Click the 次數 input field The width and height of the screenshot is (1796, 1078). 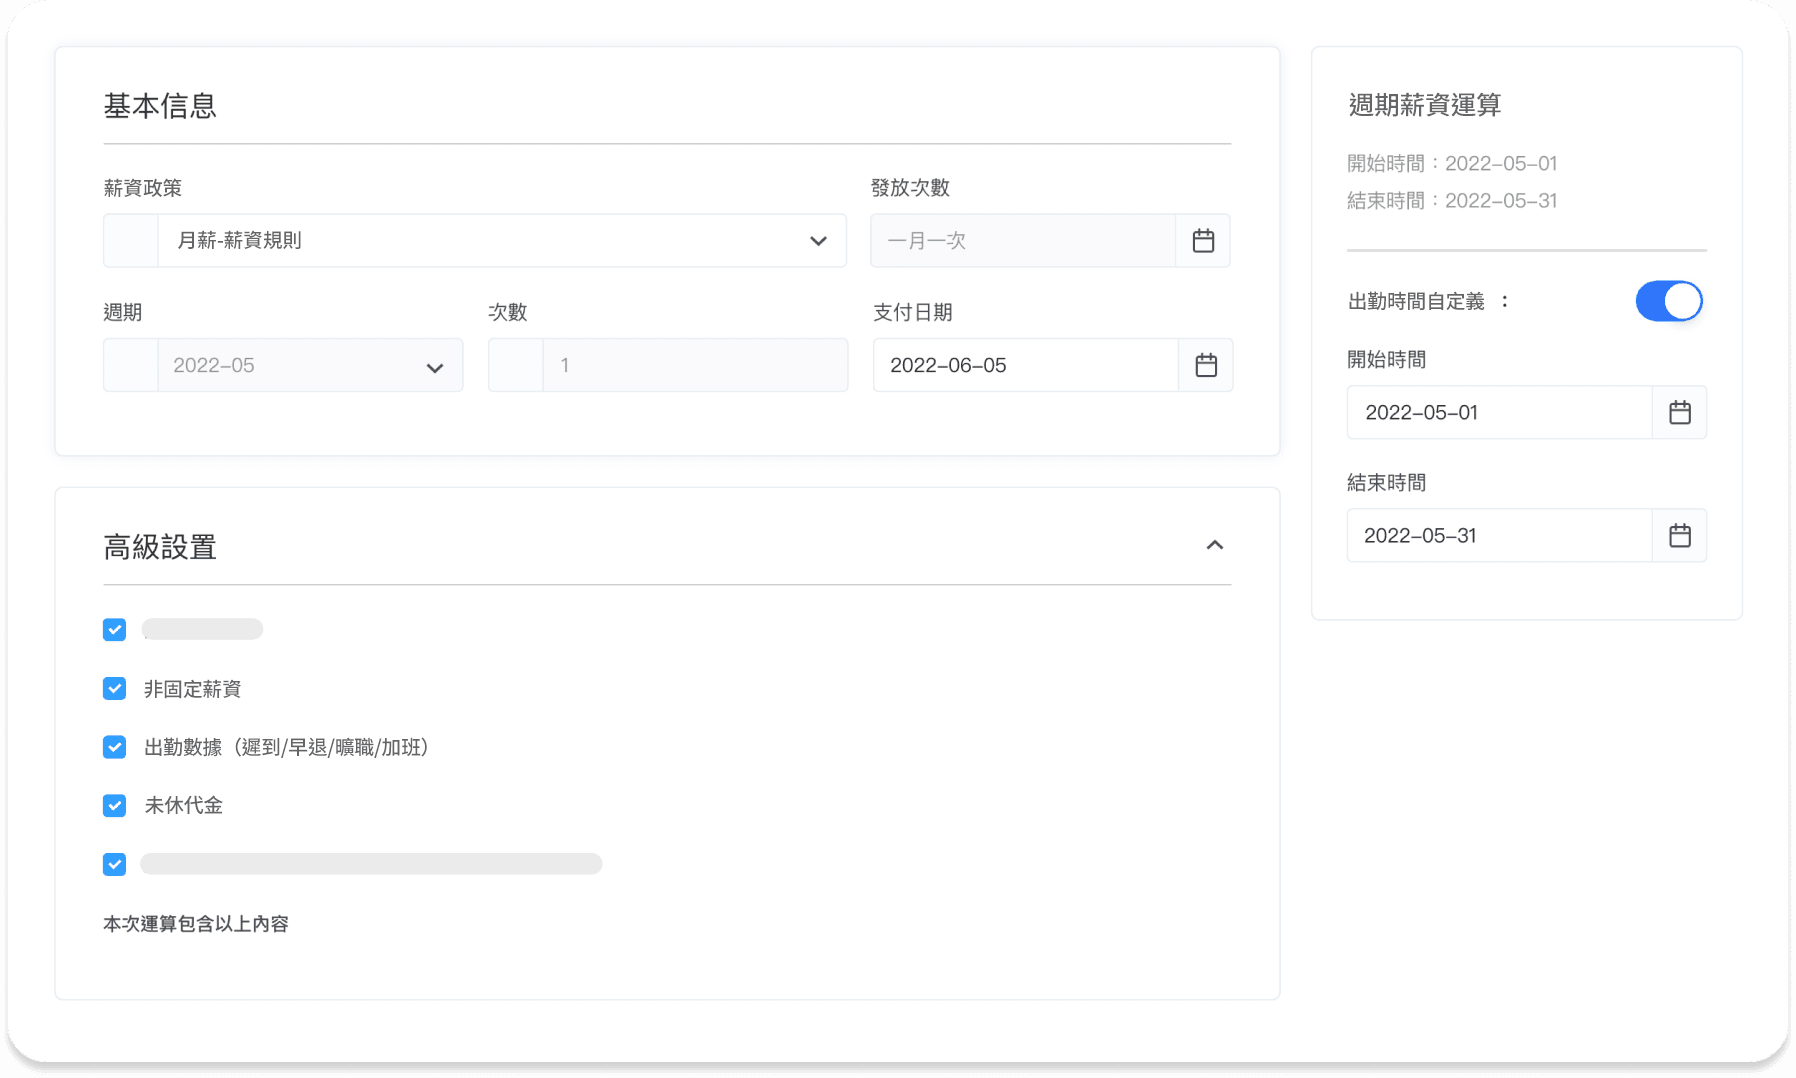click(x=668, y=365)
